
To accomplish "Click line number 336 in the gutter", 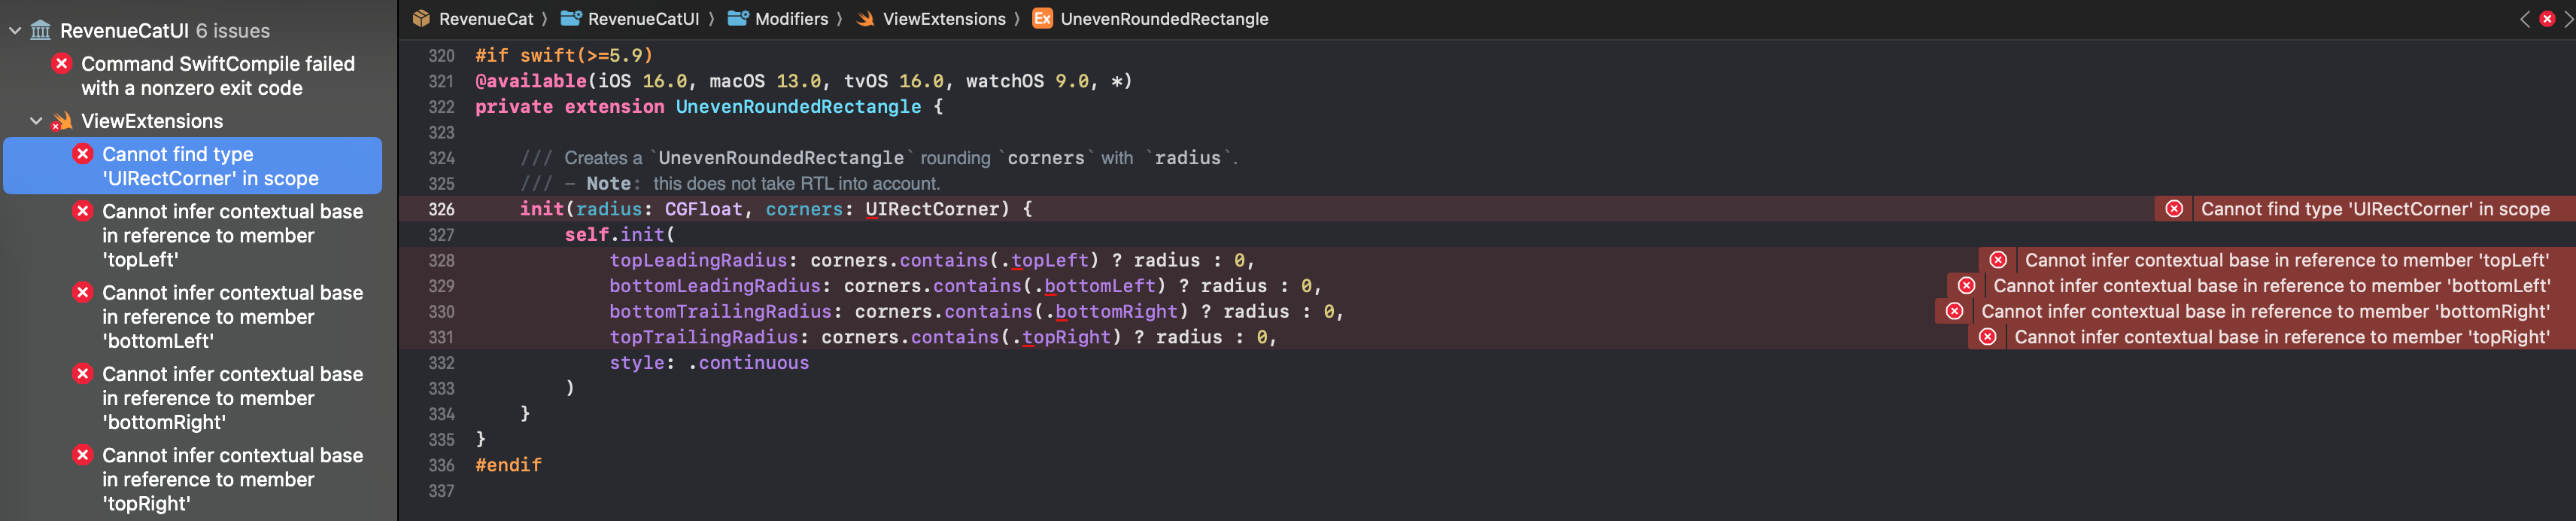I will coord(441,465).
